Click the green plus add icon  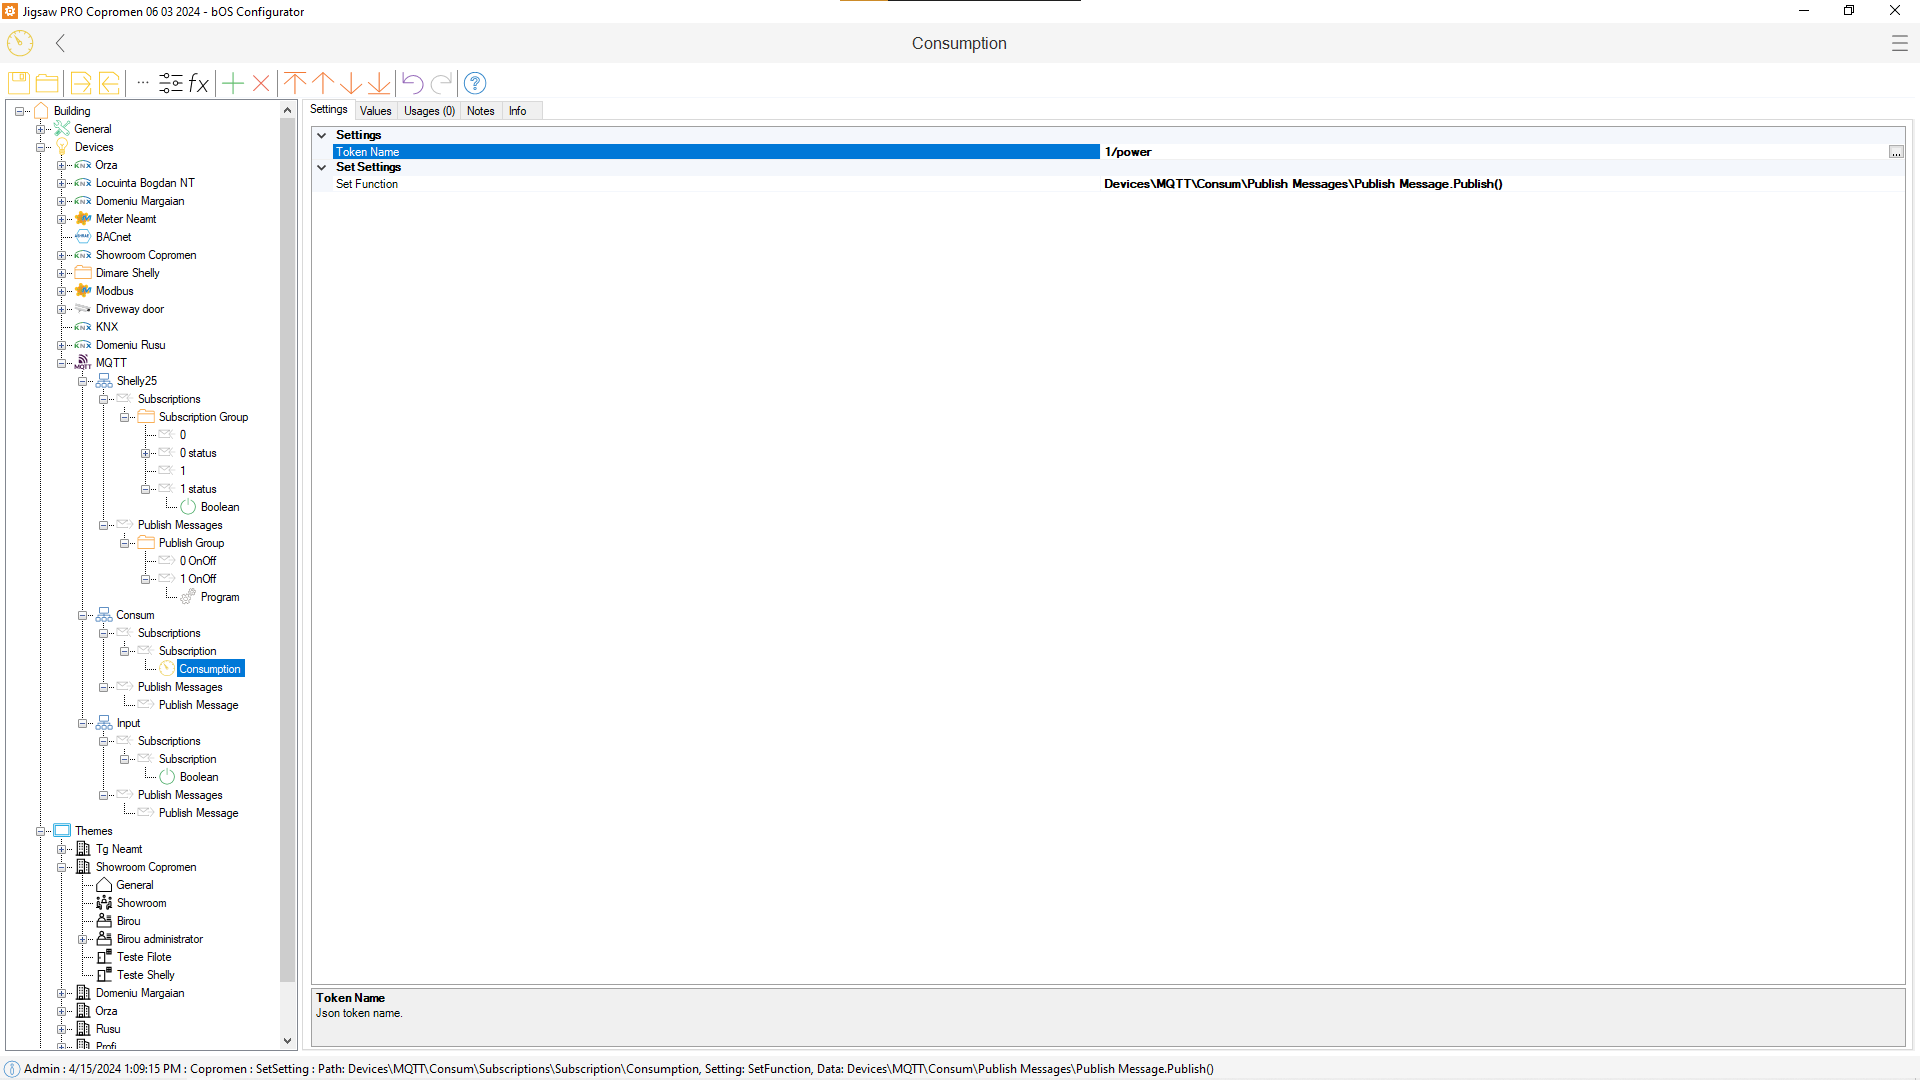(x=233, y=83)
